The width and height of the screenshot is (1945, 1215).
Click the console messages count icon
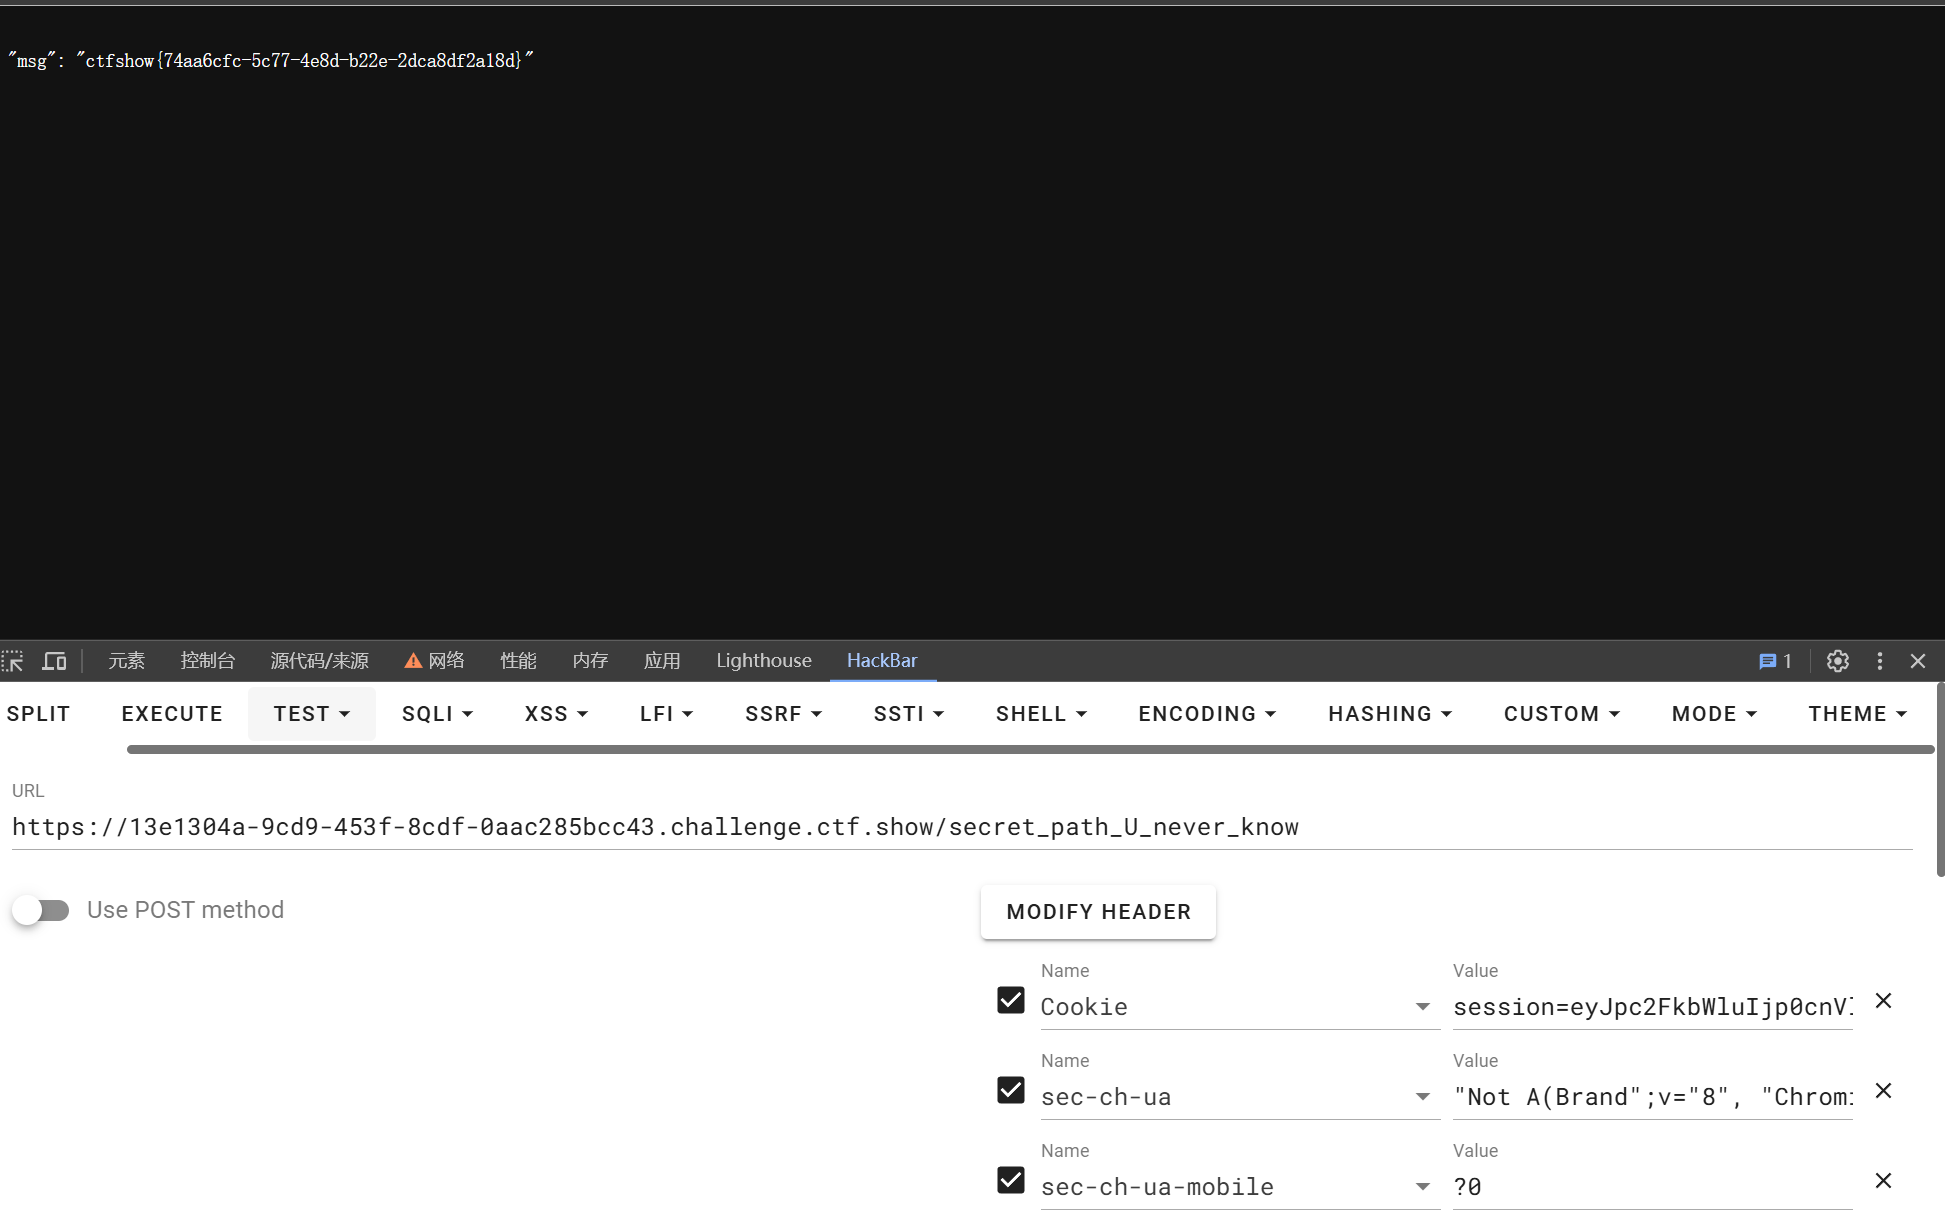(1775, 661)
